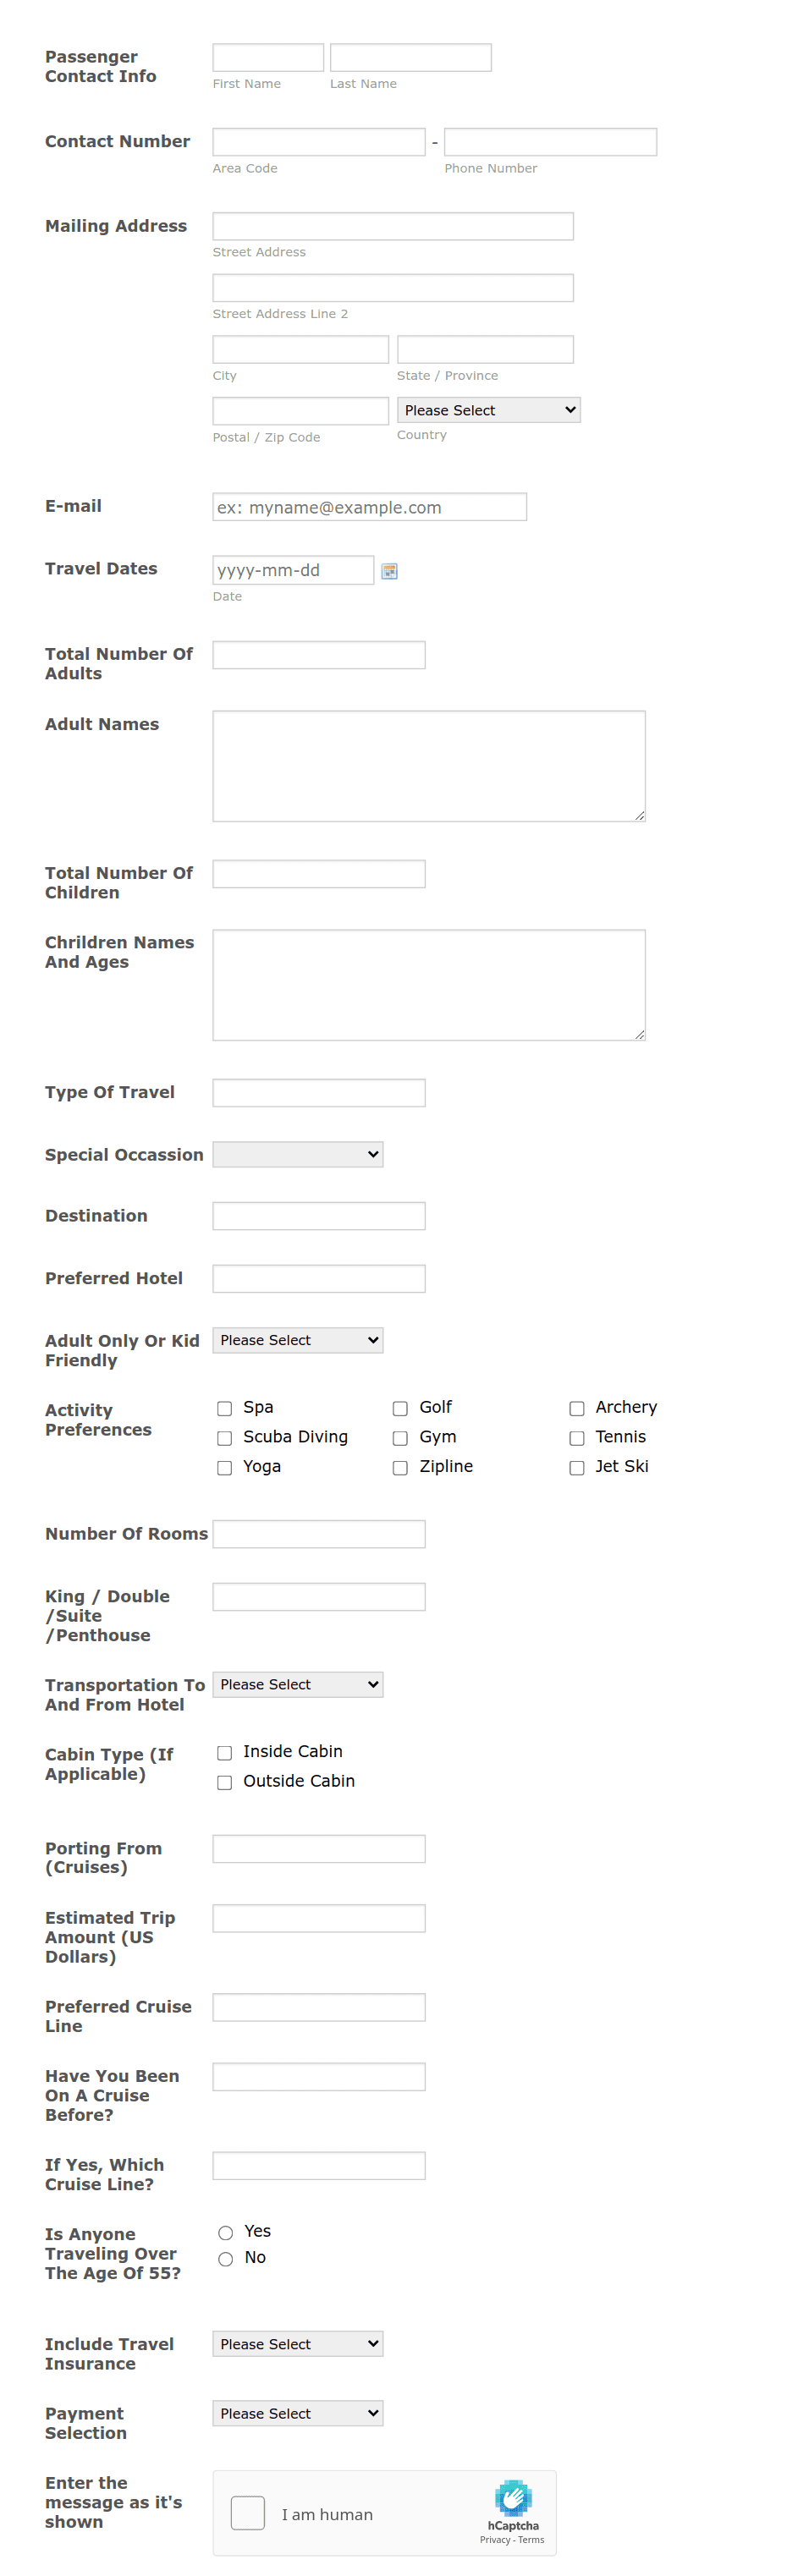This screenshot has width=787, height=2576.
Task: Check the Inside Cabin option
Action: pos(224,1752)
